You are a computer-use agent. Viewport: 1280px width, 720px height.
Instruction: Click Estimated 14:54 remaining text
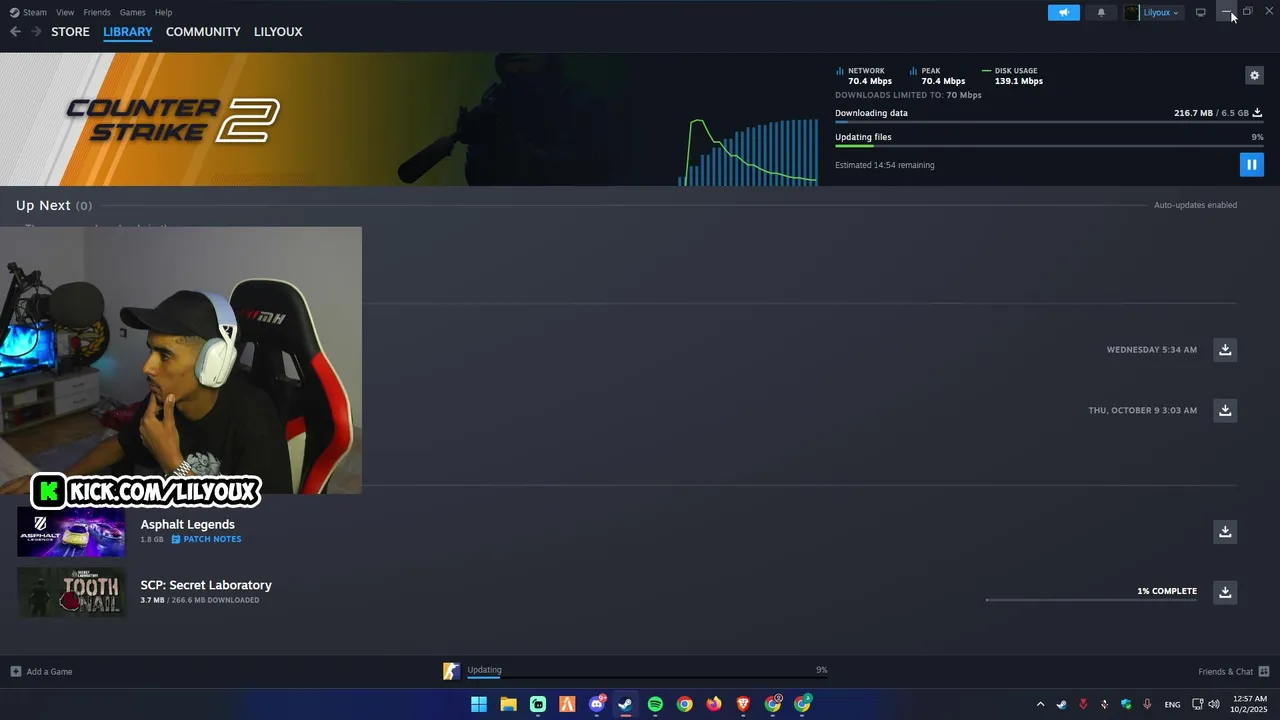pyautogui.click(x=884, y=165)
